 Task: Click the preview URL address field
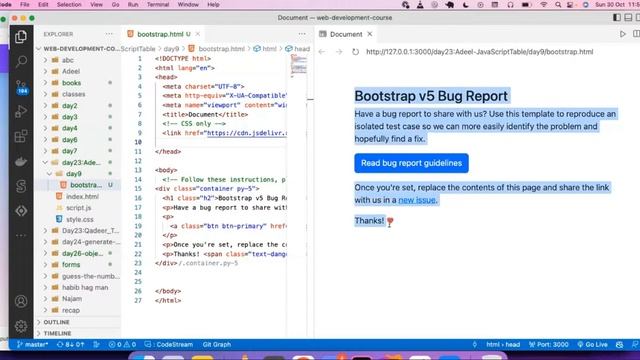(x=480, y=52)
